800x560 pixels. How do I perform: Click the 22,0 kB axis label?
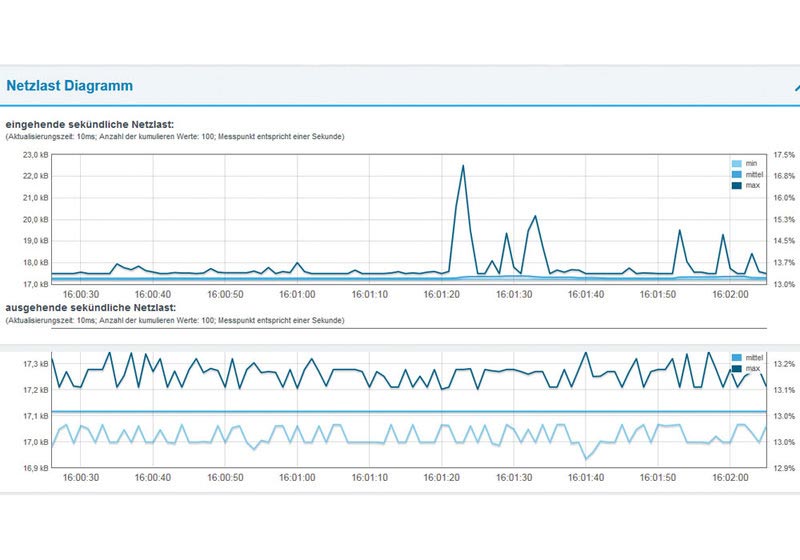tap(36, 176)
